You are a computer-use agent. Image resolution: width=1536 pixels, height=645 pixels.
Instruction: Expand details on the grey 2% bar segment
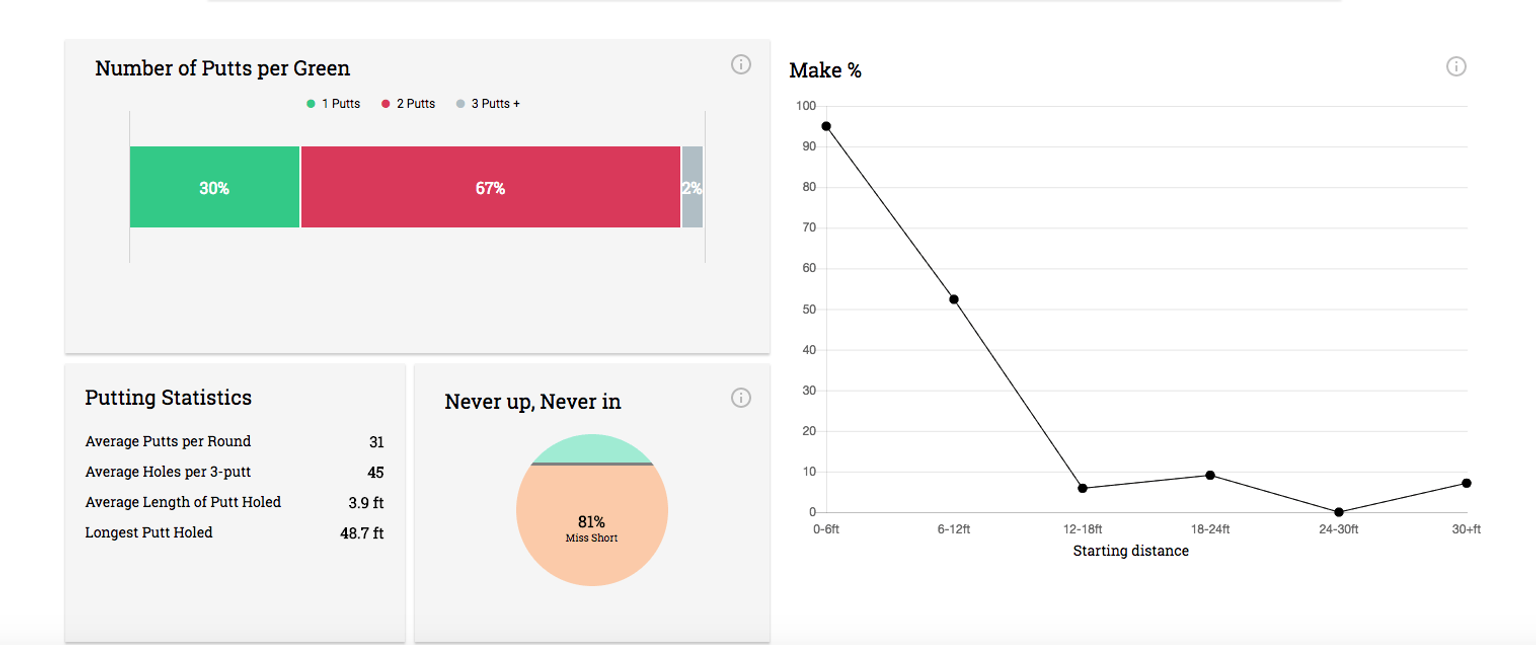point(693,187)
